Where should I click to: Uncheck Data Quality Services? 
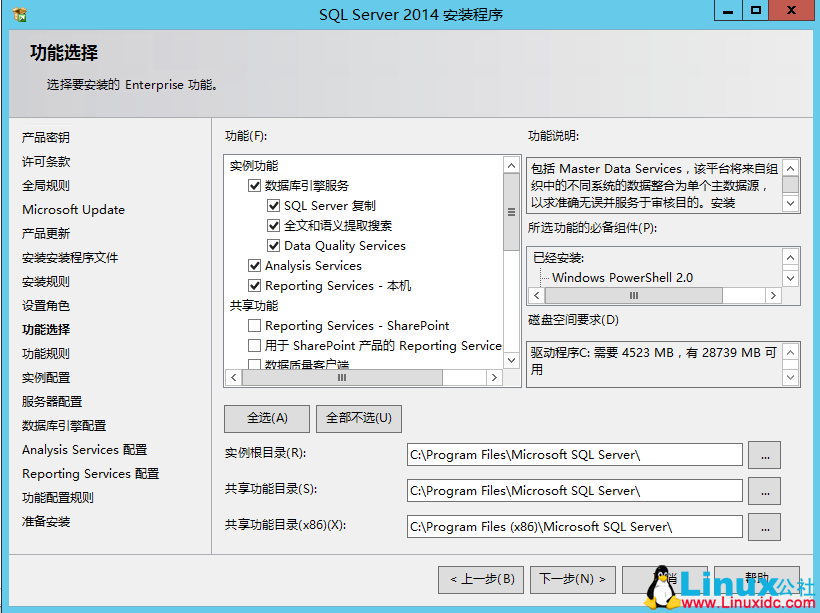(272, 245)
